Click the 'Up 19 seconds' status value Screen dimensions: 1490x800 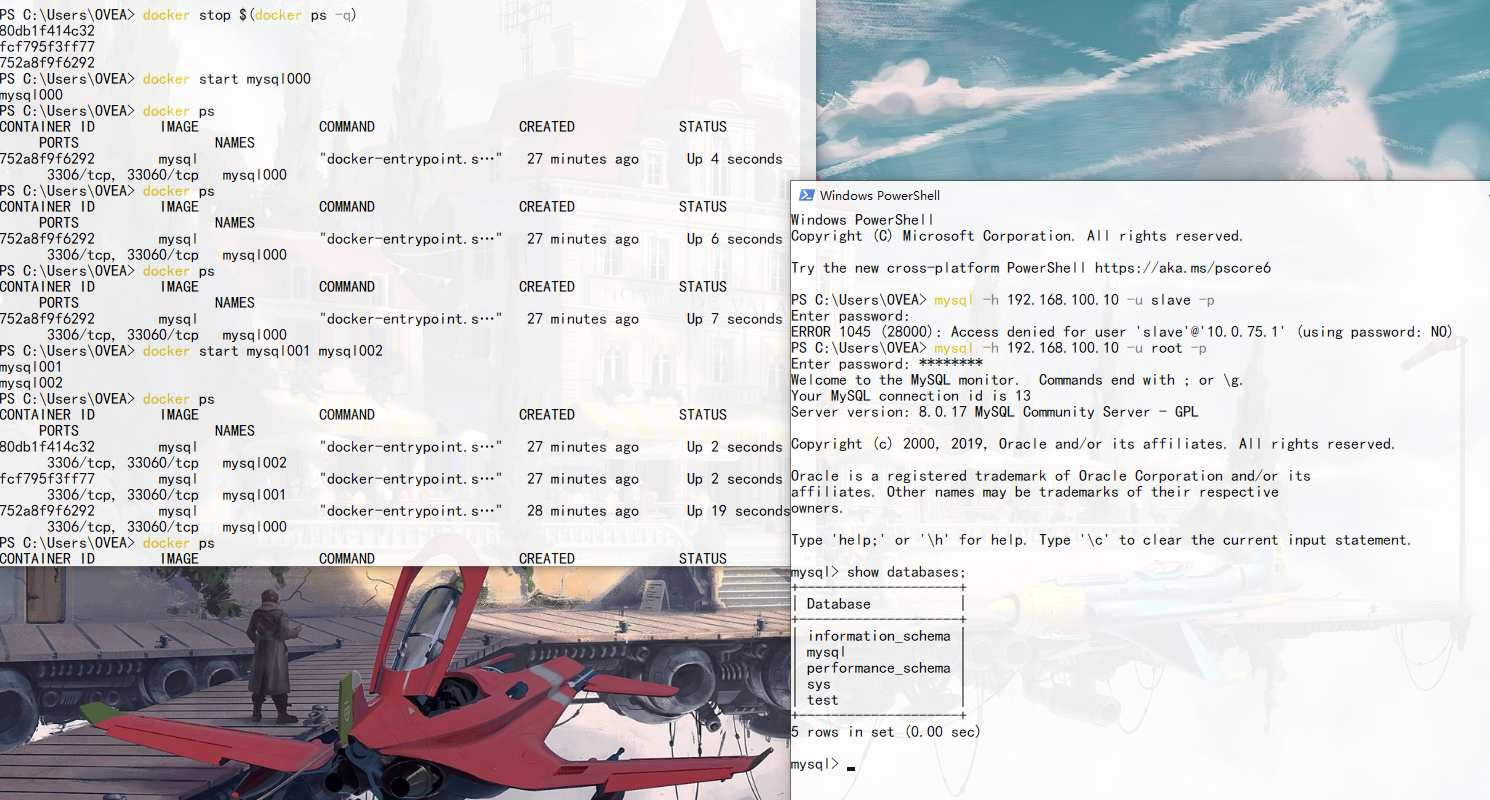pyautogui.click(x=739, y=511)
